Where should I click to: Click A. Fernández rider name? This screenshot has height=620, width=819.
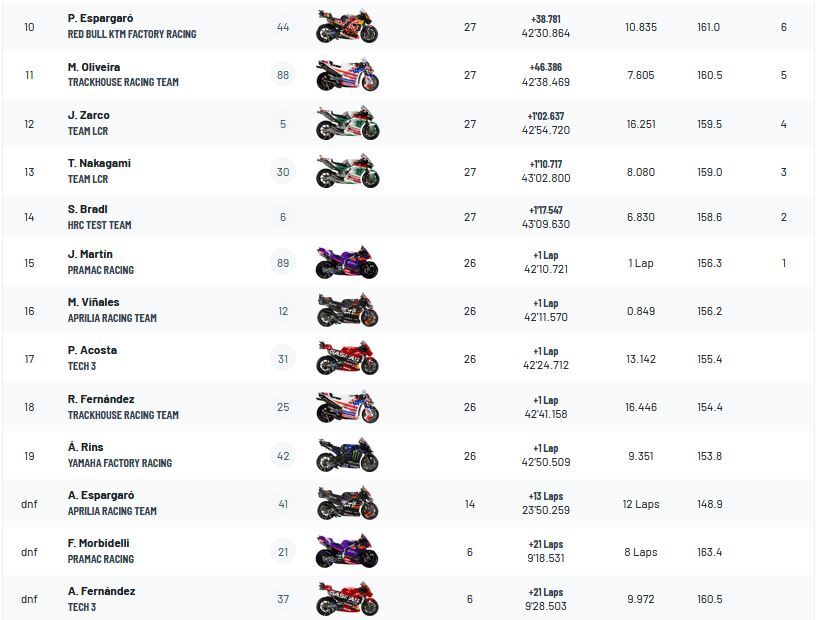(x=101, y=591)
